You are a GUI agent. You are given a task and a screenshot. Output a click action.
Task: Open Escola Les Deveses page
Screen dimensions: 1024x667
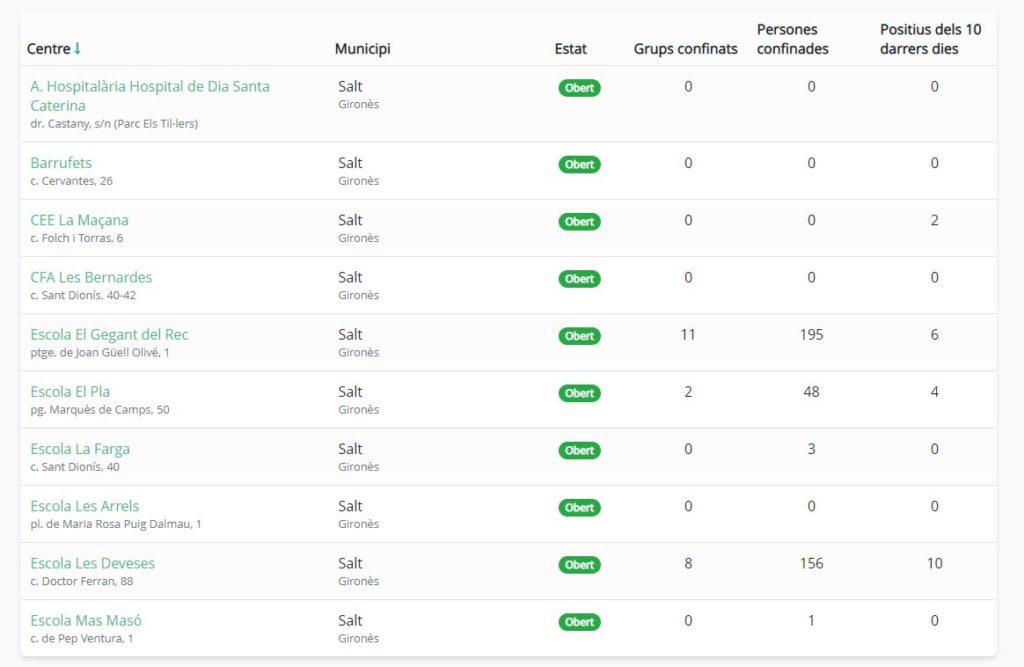92,563
